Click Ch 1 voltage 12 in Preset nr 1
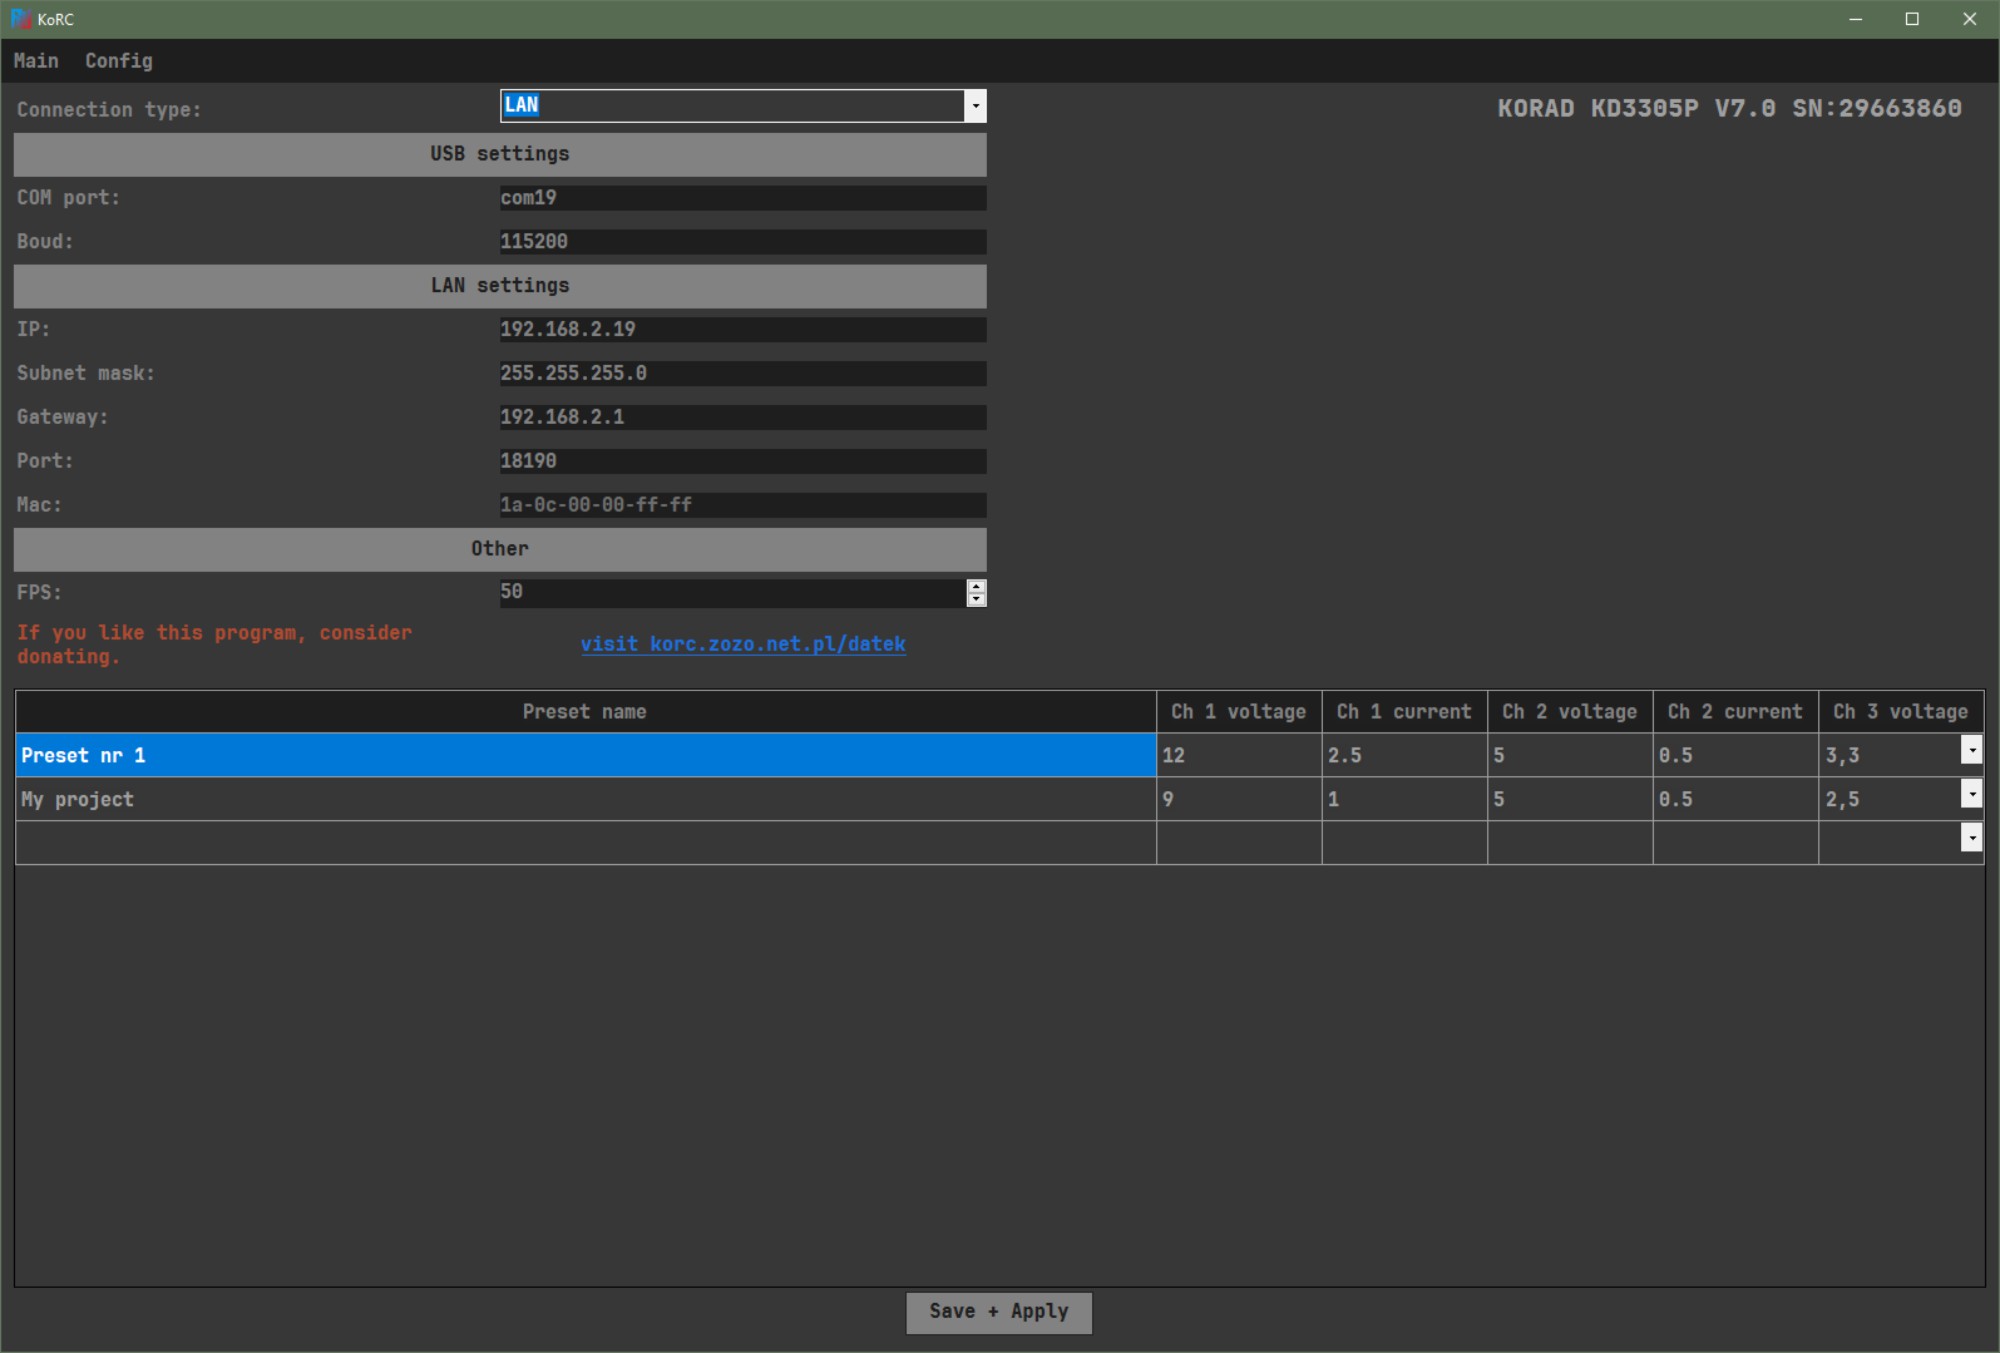2000x1353 pixels. 1239,755
